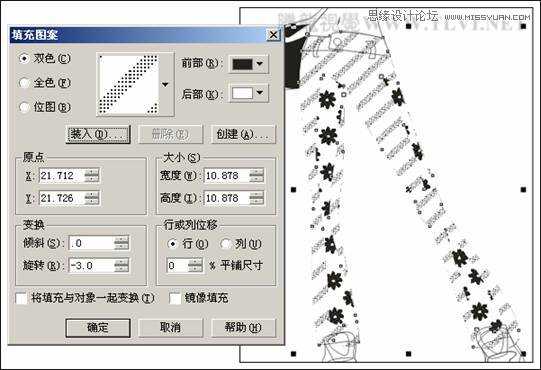Click the 高度 height field 10.878
The height and width of the screenshot is (370, 541).
226,198
